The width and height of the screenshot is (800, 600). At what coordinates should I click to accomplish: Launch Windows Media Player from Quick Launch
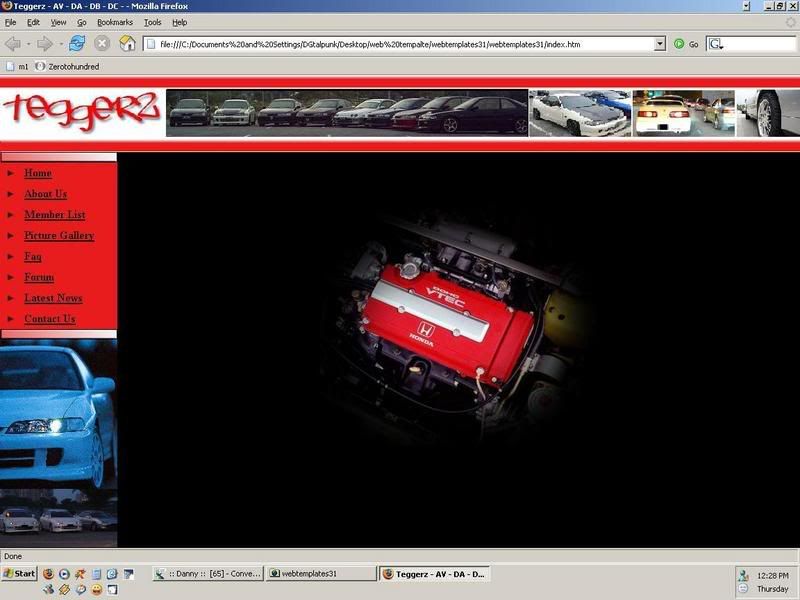(x=64, y=574)
